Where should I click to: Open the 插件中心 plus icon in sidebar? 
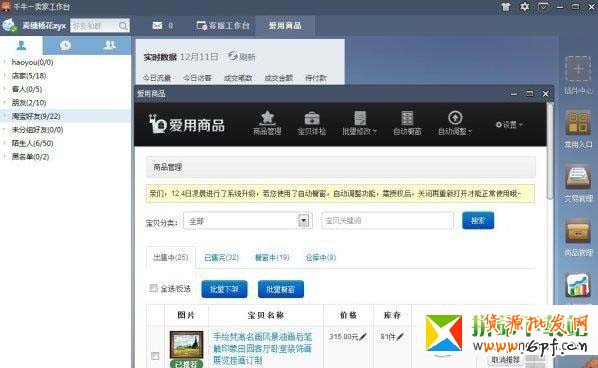coord(578,69)
